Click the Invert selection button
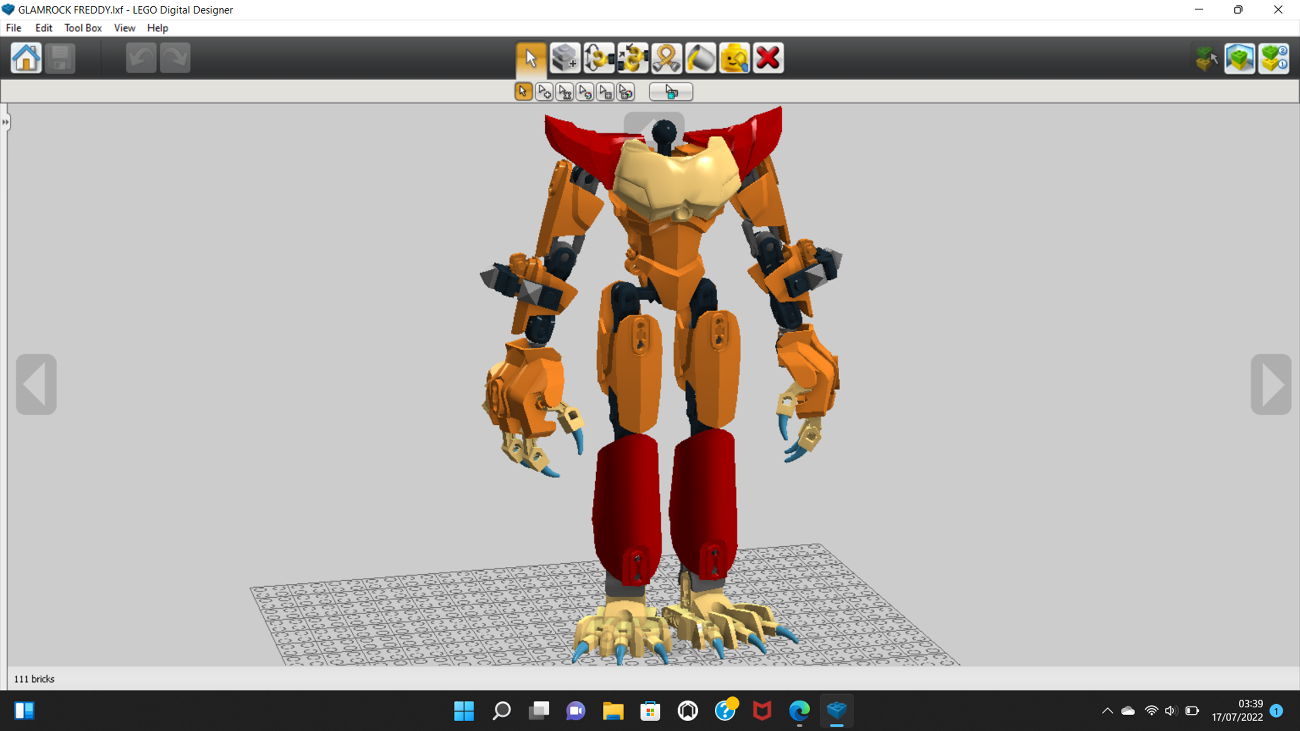The height and width of the screenshot is (731, 1300). (671, 92)
